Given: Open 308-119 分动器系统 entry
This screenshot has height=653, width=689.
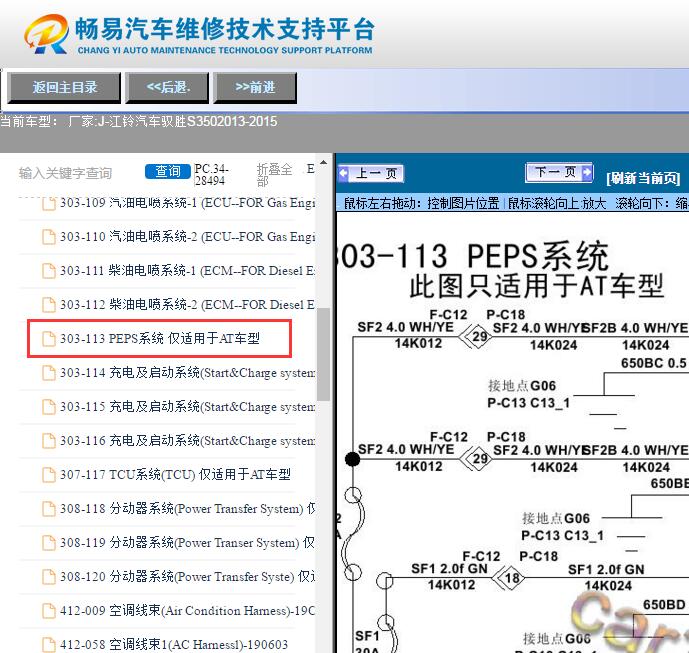Looking at the screenshot, I should 188,543.
